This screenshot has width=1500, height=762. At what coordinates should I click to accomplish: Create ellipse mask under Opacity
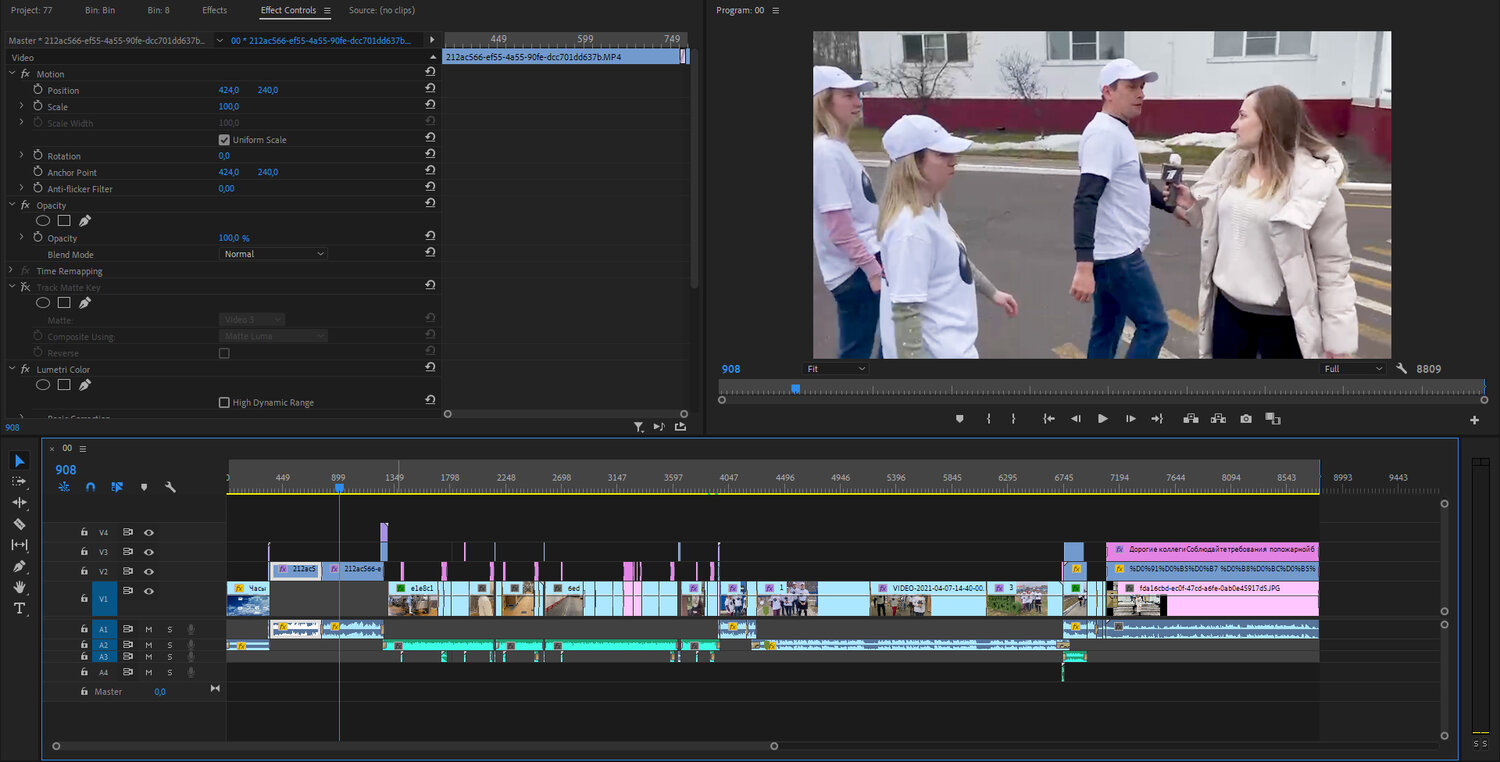43,220
